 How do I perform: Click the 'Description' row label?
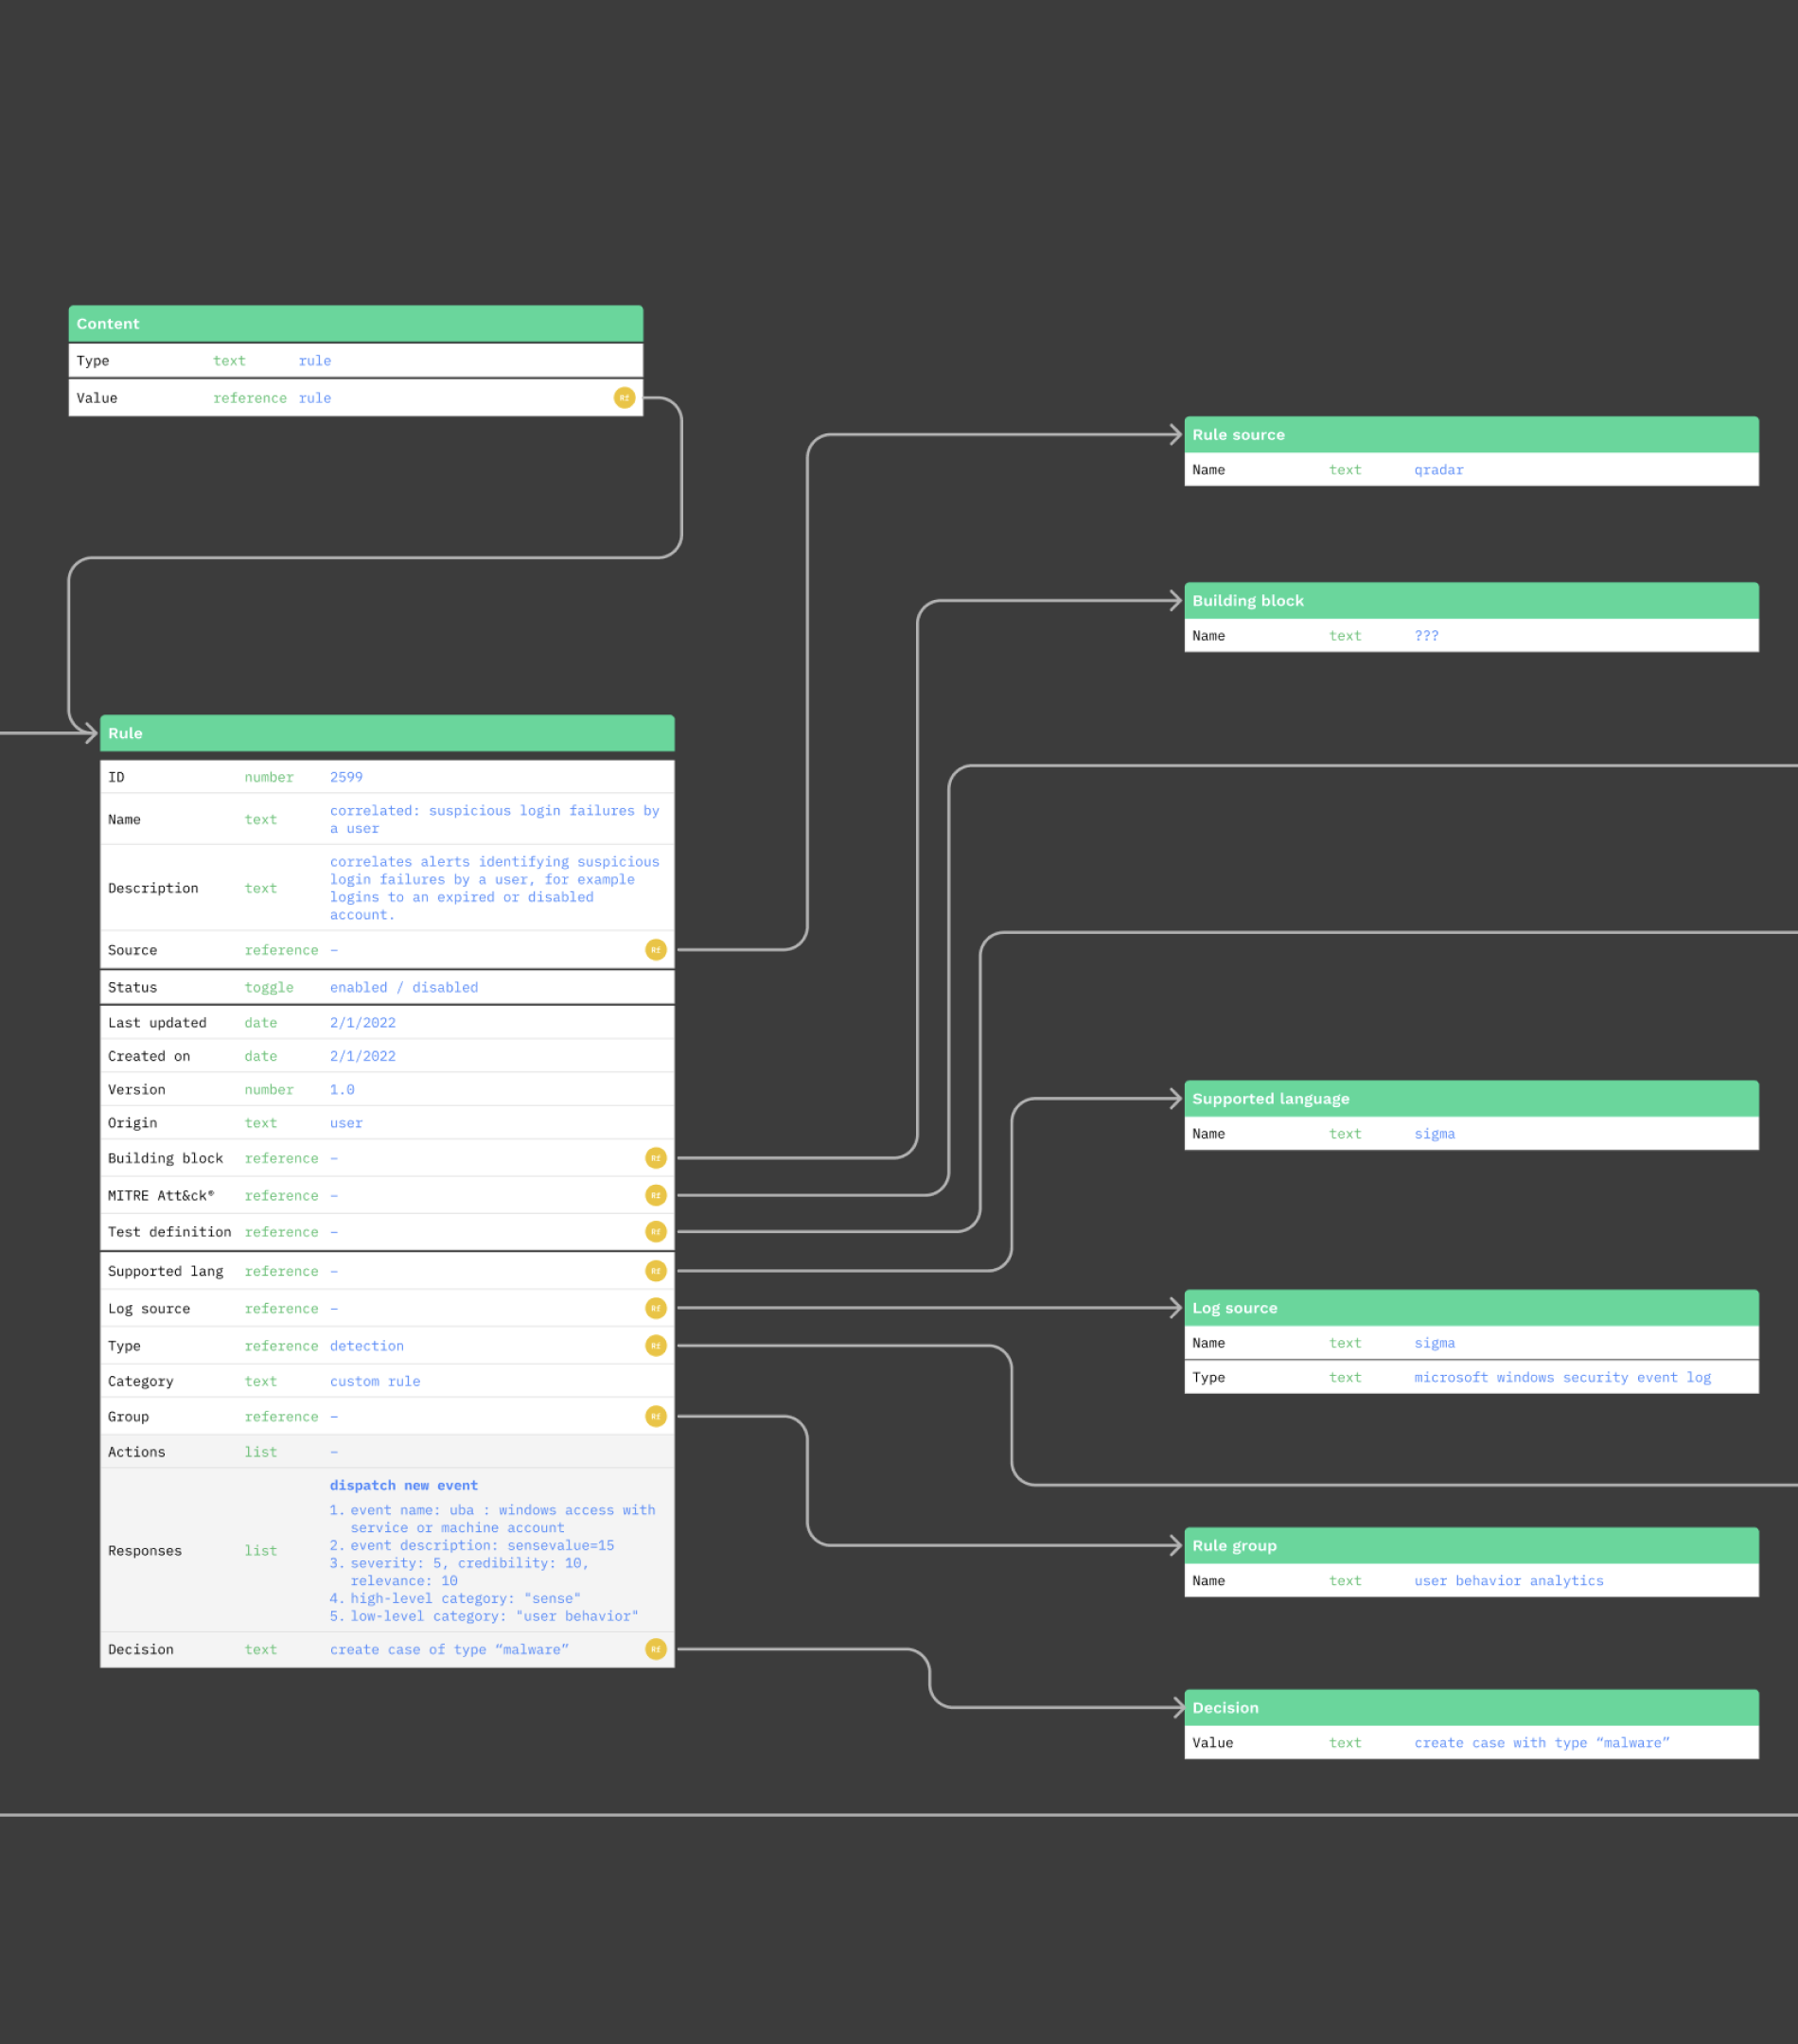[x=153, y=888]
